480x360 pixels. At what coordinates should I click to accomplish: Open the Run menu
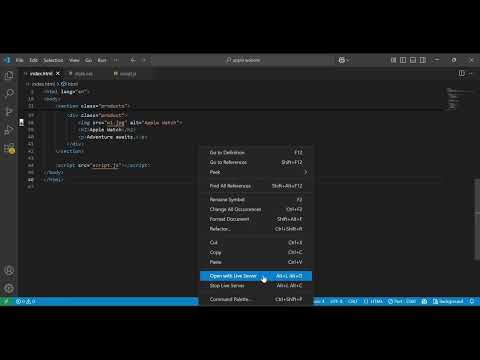click(102, 60)
